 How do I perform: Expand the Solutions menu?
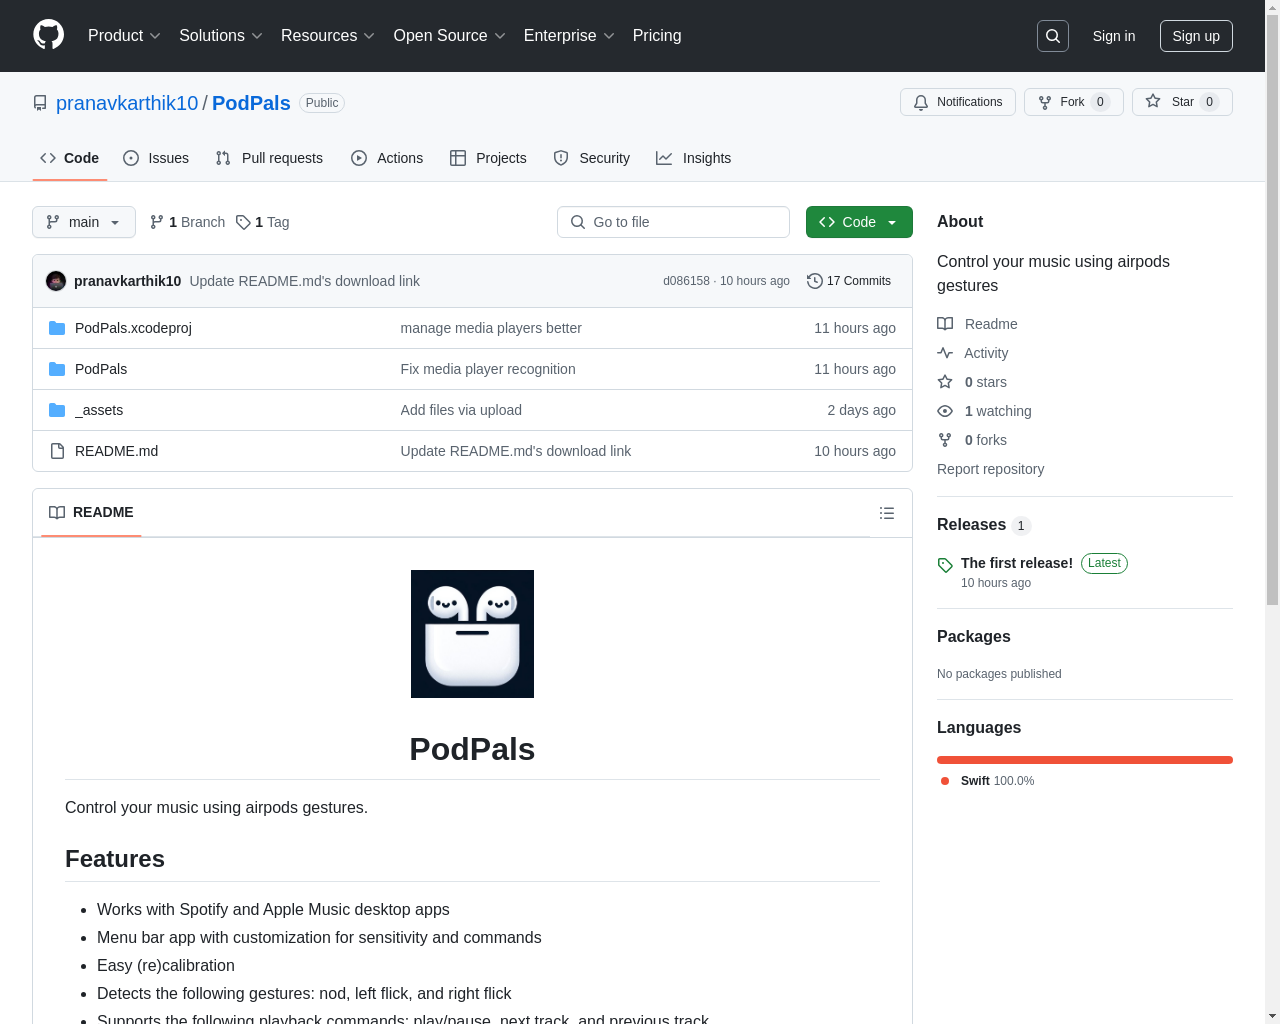(221, 36)
